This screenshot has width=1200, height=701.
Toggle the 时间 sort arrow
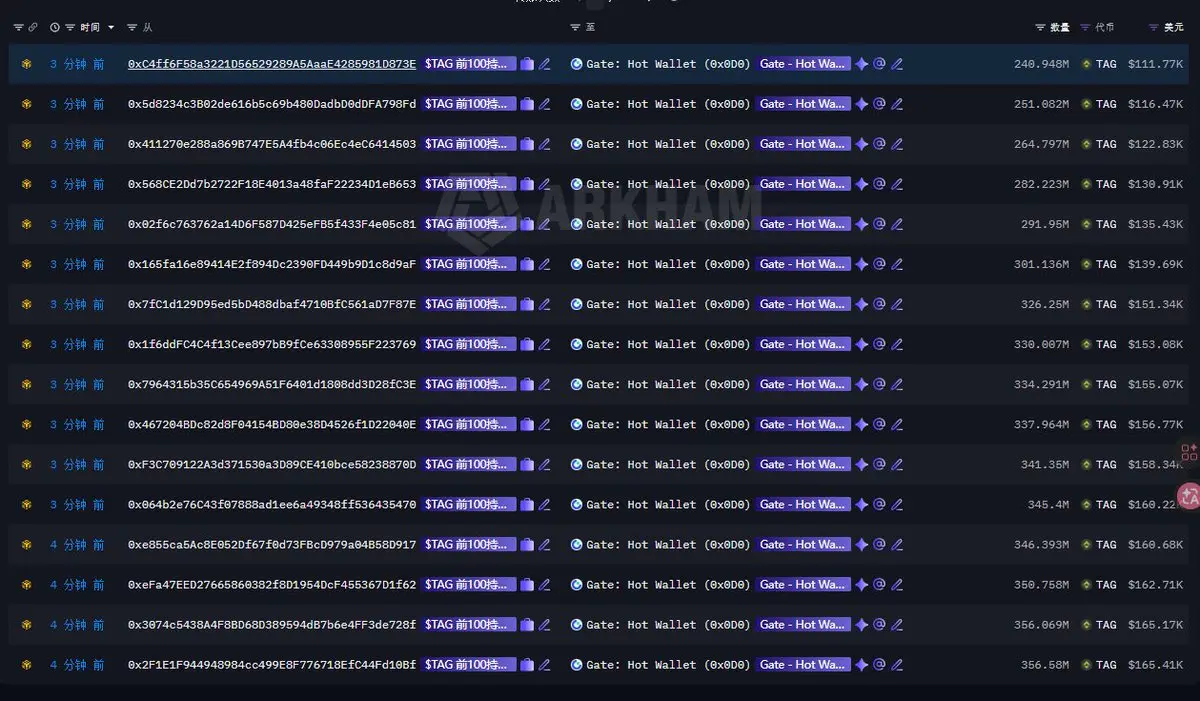click(x=111, y=28)
